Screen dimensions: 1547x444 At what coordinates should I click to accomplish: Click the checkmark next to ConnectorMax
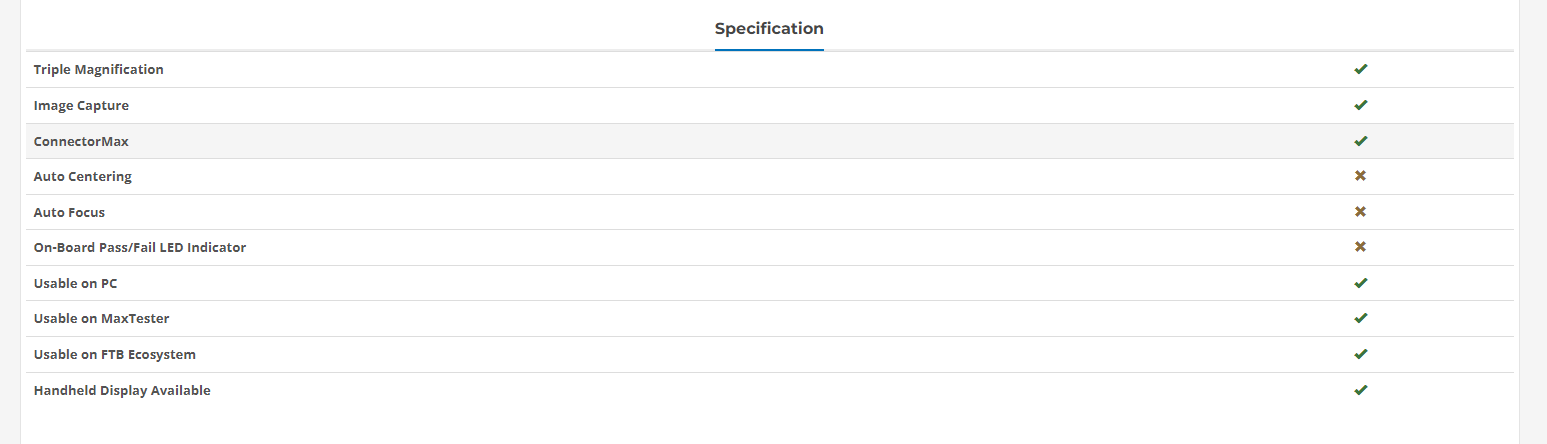click(1360, 141)
